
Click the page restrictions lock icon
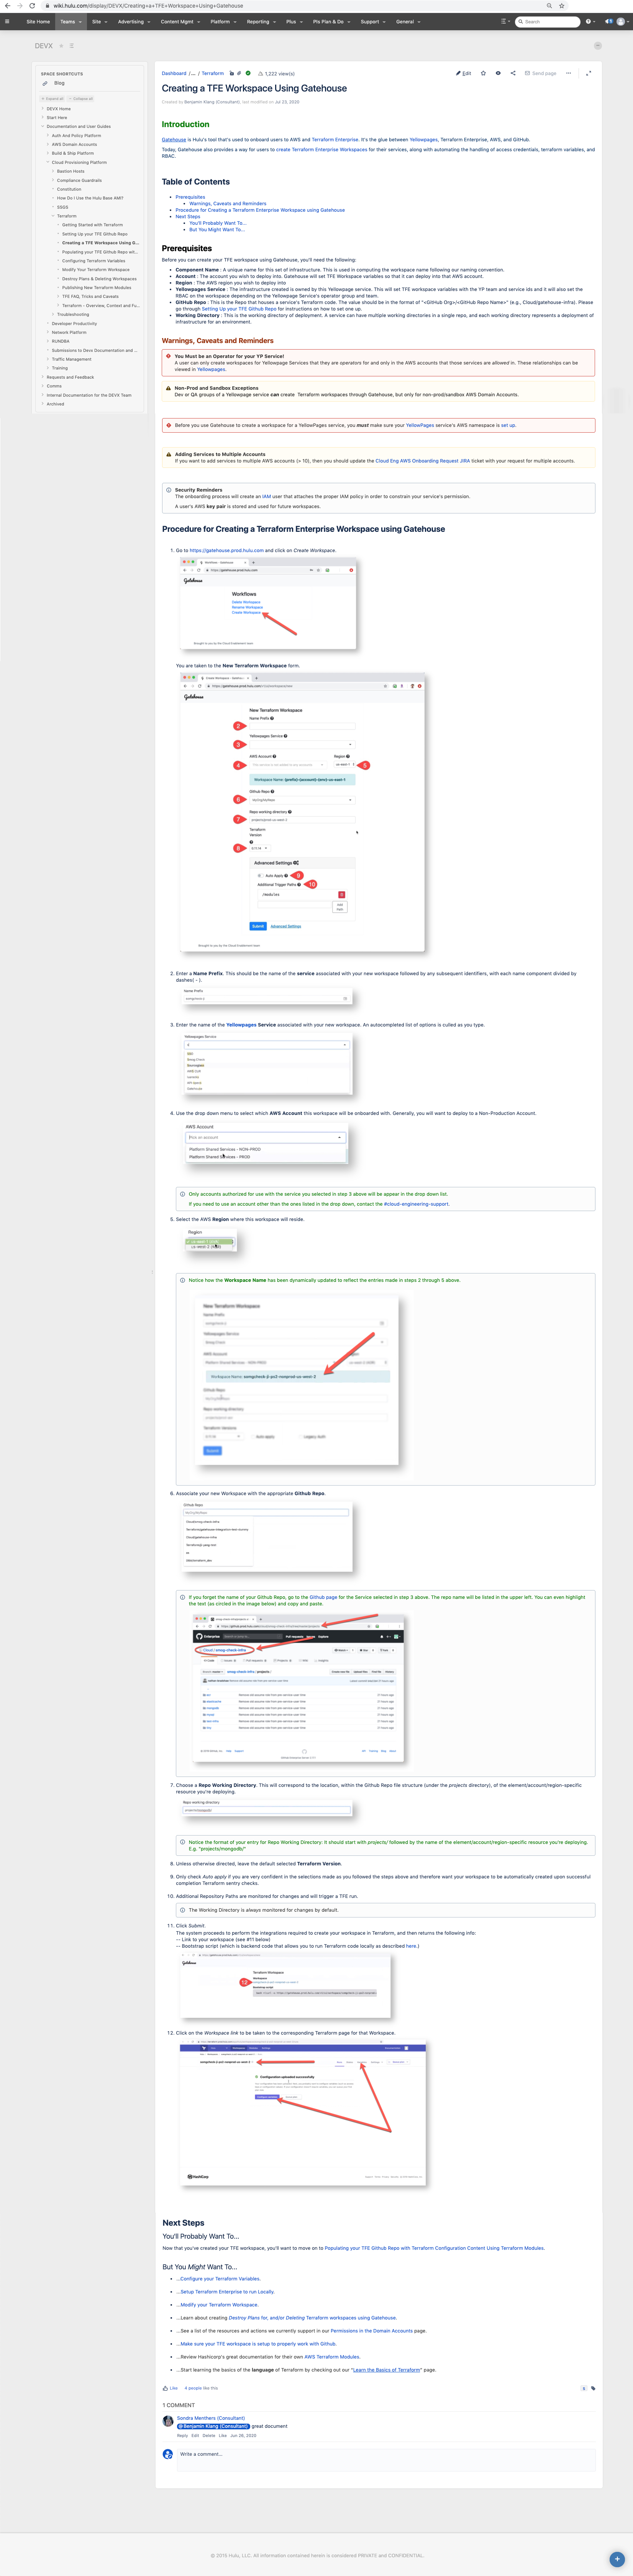point(231,73)
